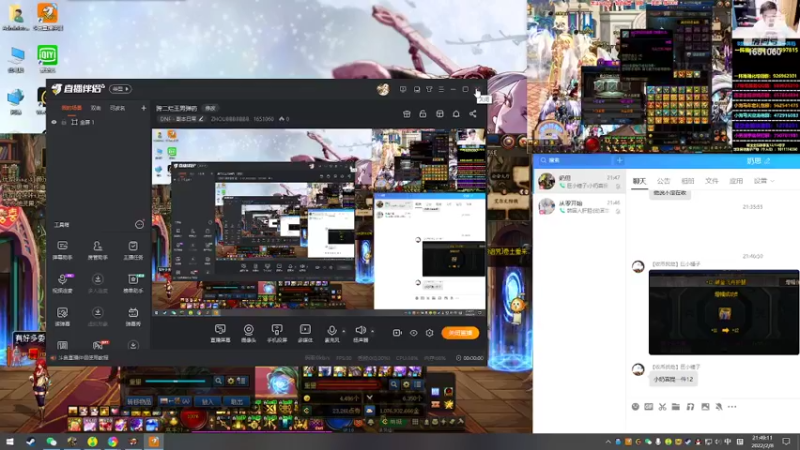Click the record video icon beside preview eye
This screenshot has width=800, height=450.
(x=397, y=333)
